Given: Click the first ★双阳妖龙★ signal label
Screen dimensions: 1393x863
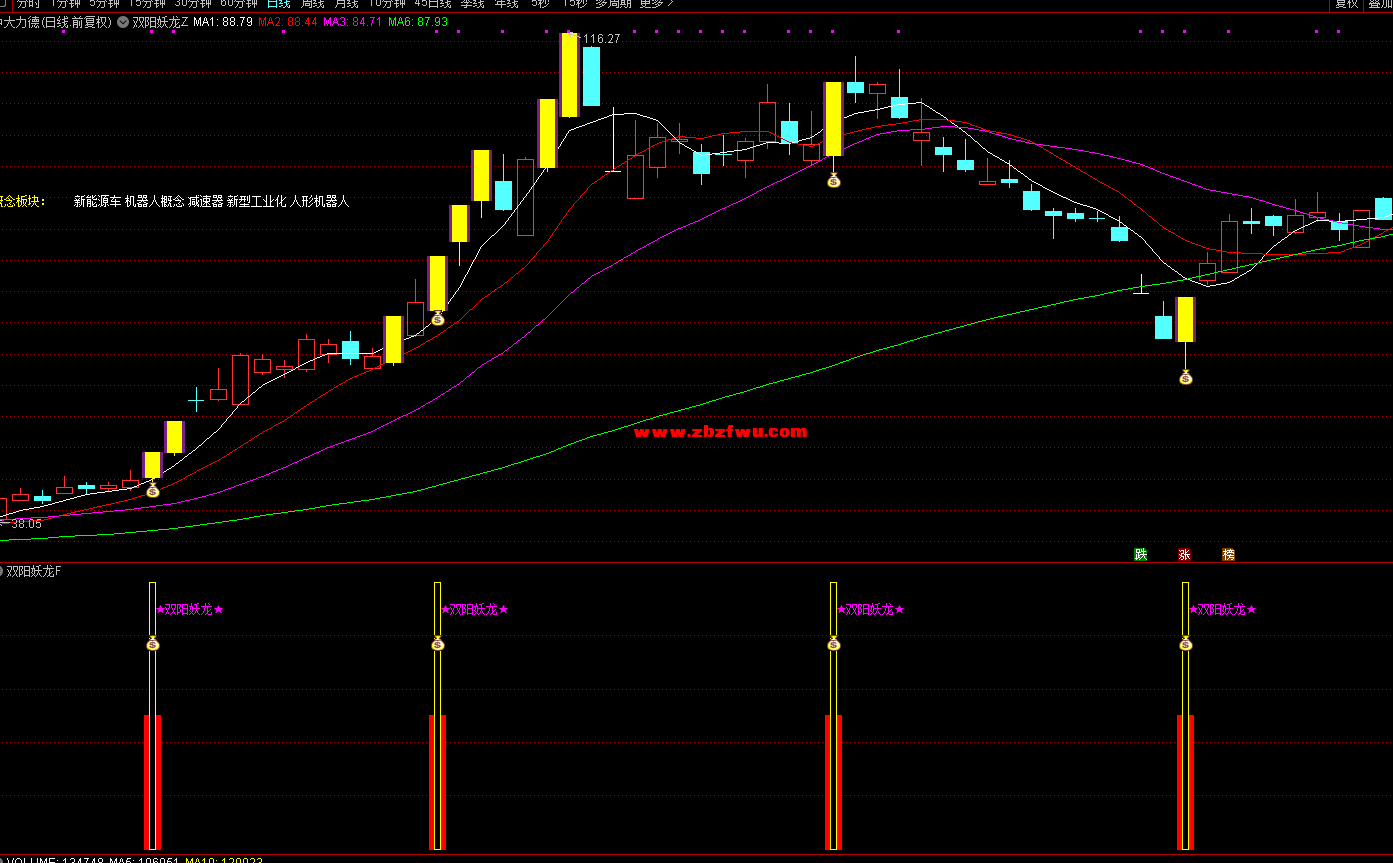Looking at the screenshot, I should tap(190, 609).
